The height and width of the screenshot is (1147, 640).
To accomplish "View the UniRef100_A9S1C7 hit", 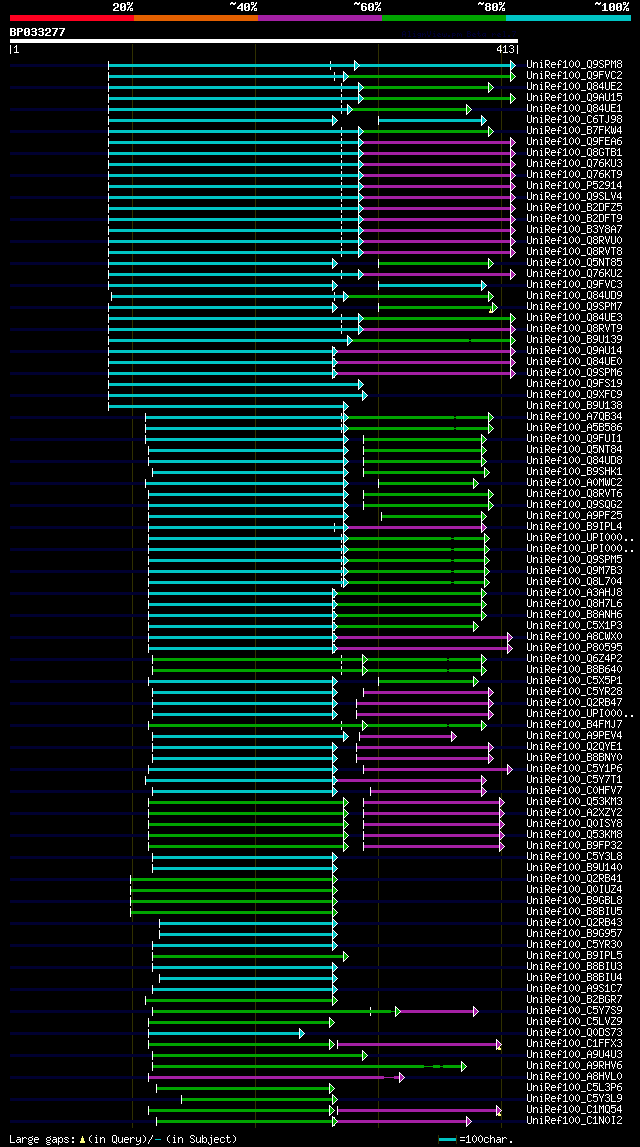I will (574, 988).
